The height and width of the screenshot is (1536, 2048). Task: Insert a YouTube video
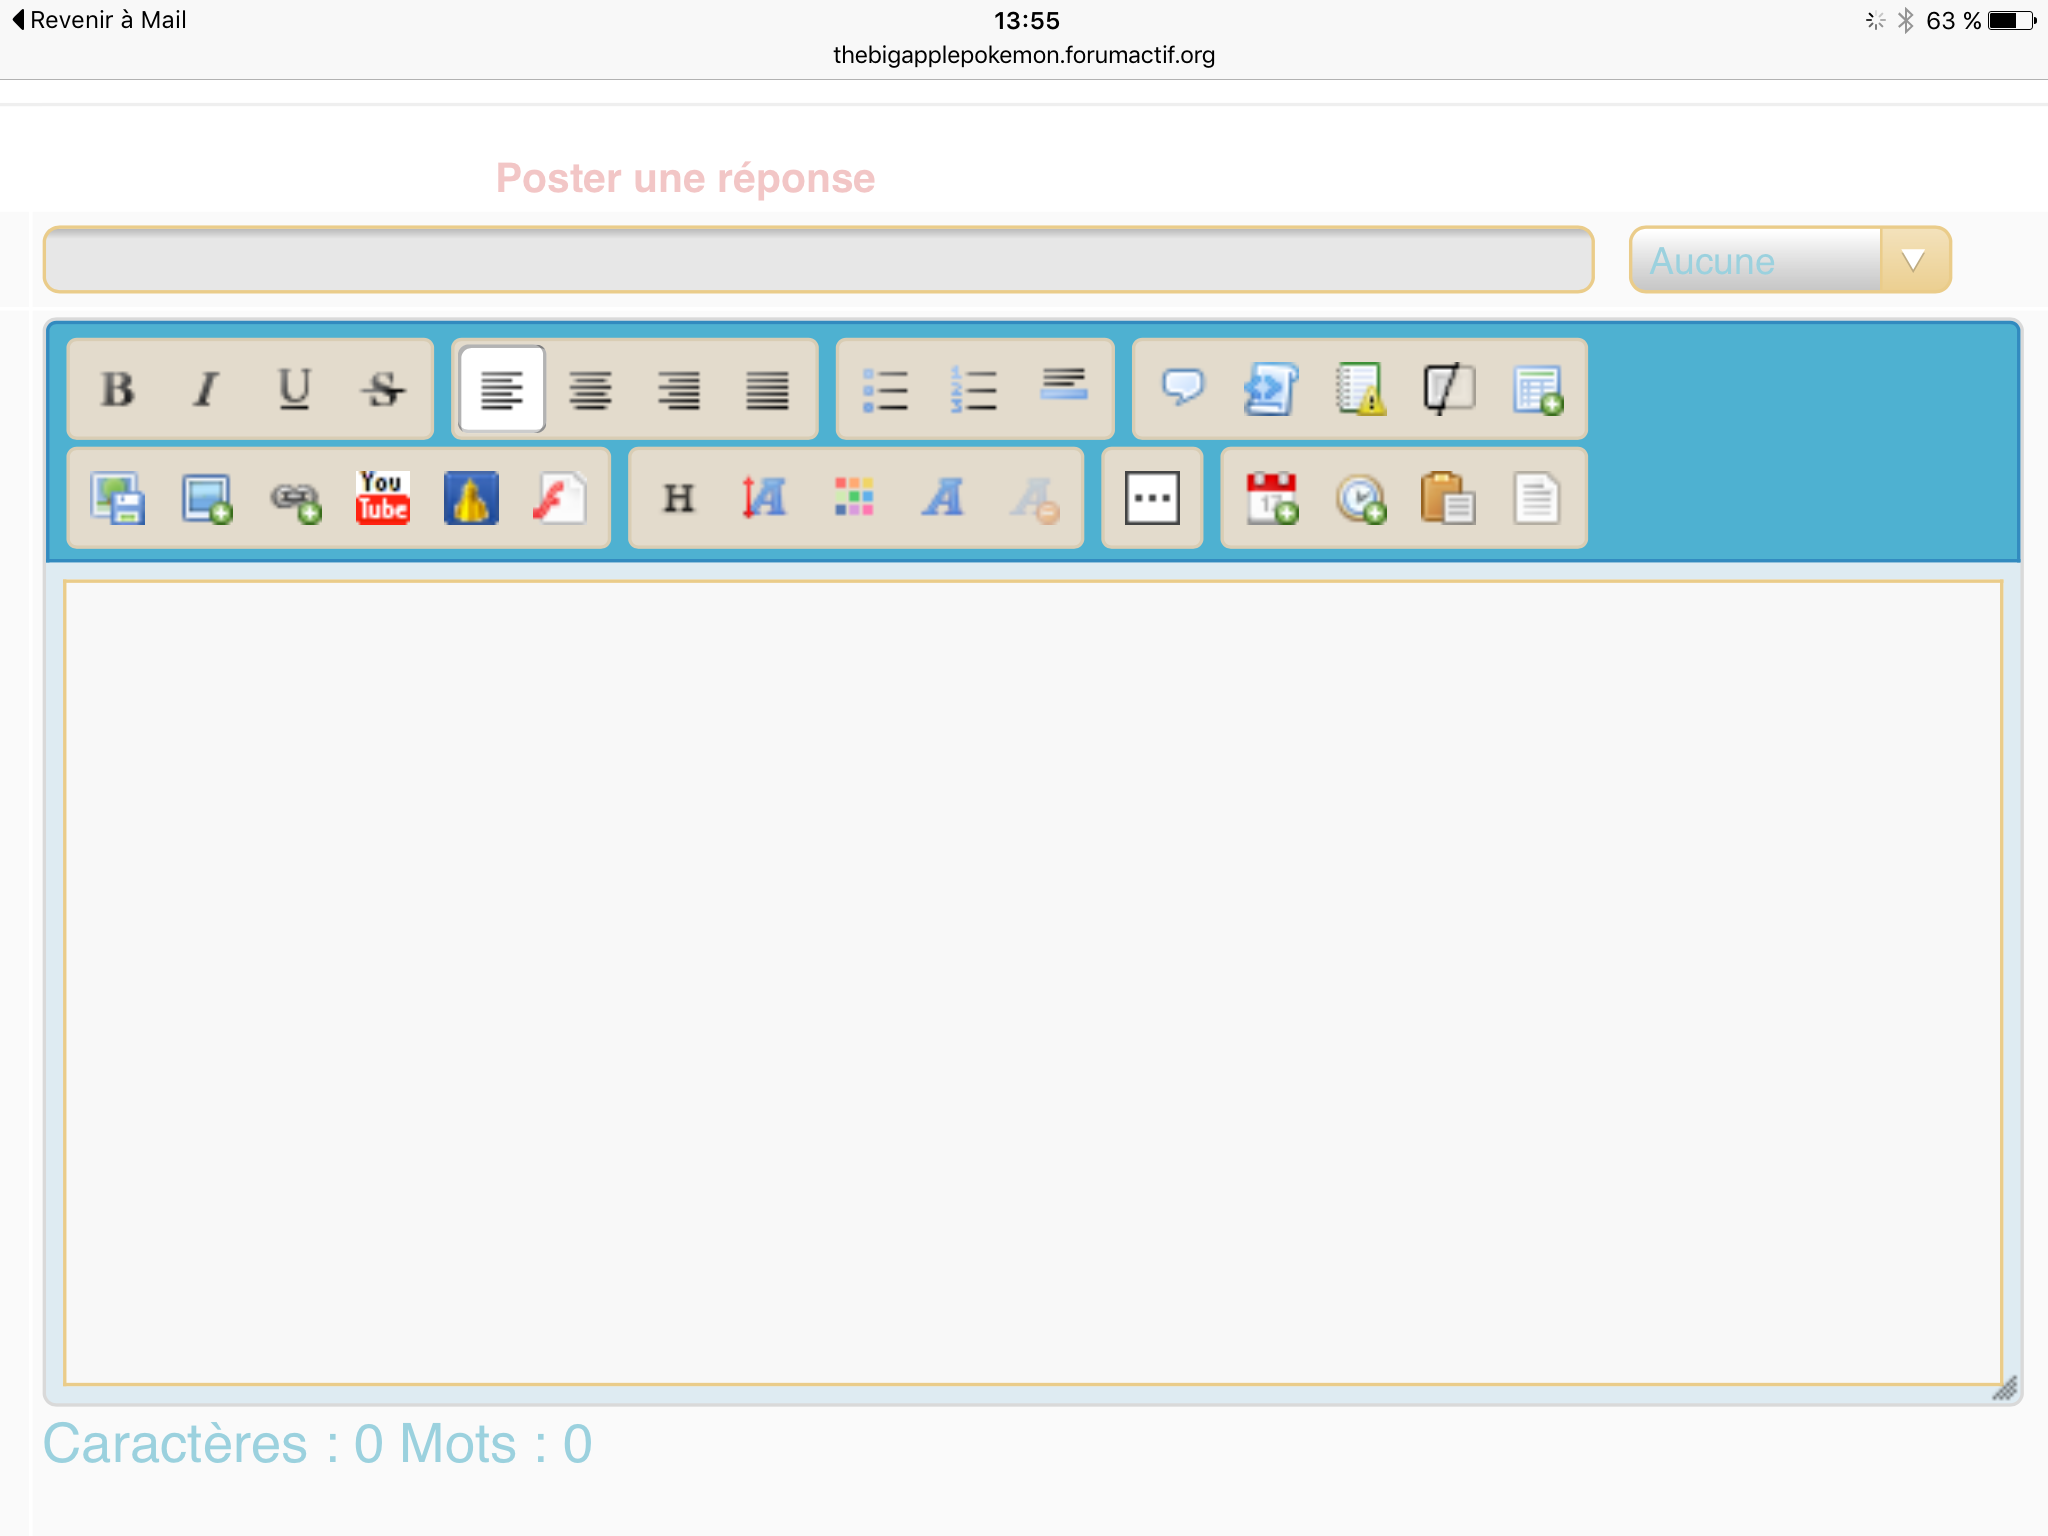(x=383, y=498)
